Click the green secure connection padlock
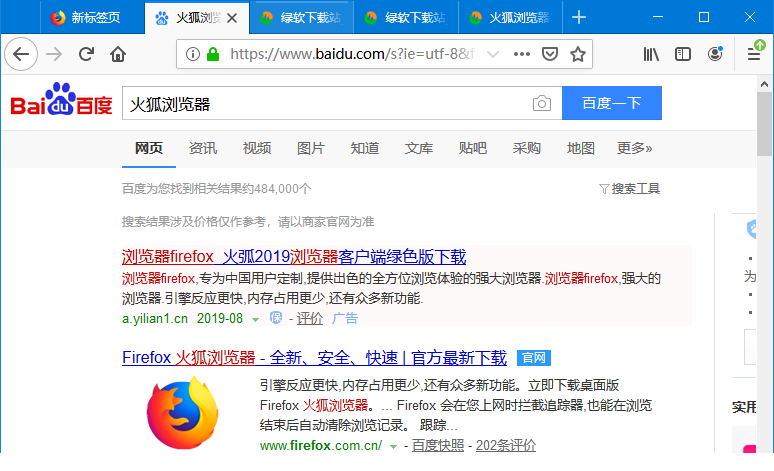774x471 pixels. pos(213,54)
